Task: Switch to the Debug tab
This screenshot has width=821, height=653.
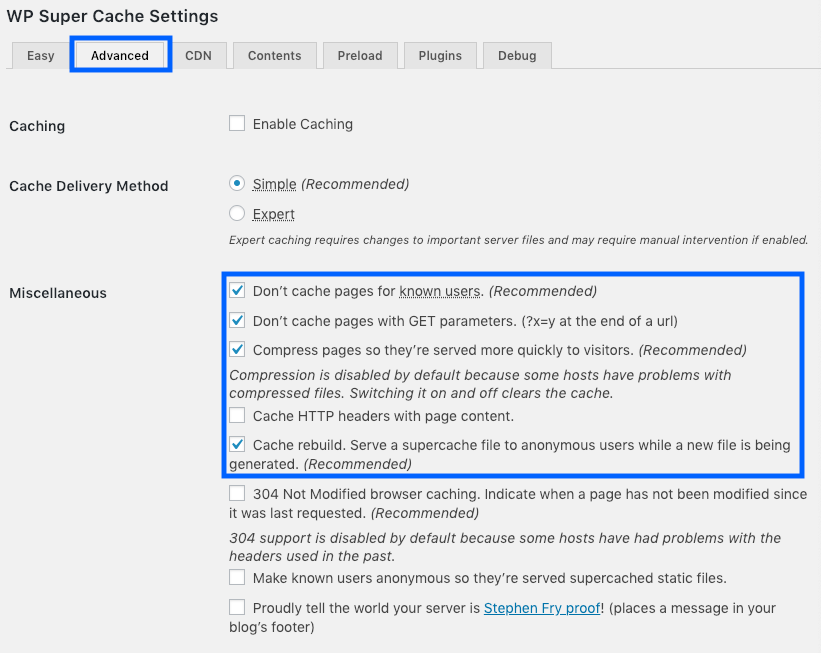Action: pos(517,56)
